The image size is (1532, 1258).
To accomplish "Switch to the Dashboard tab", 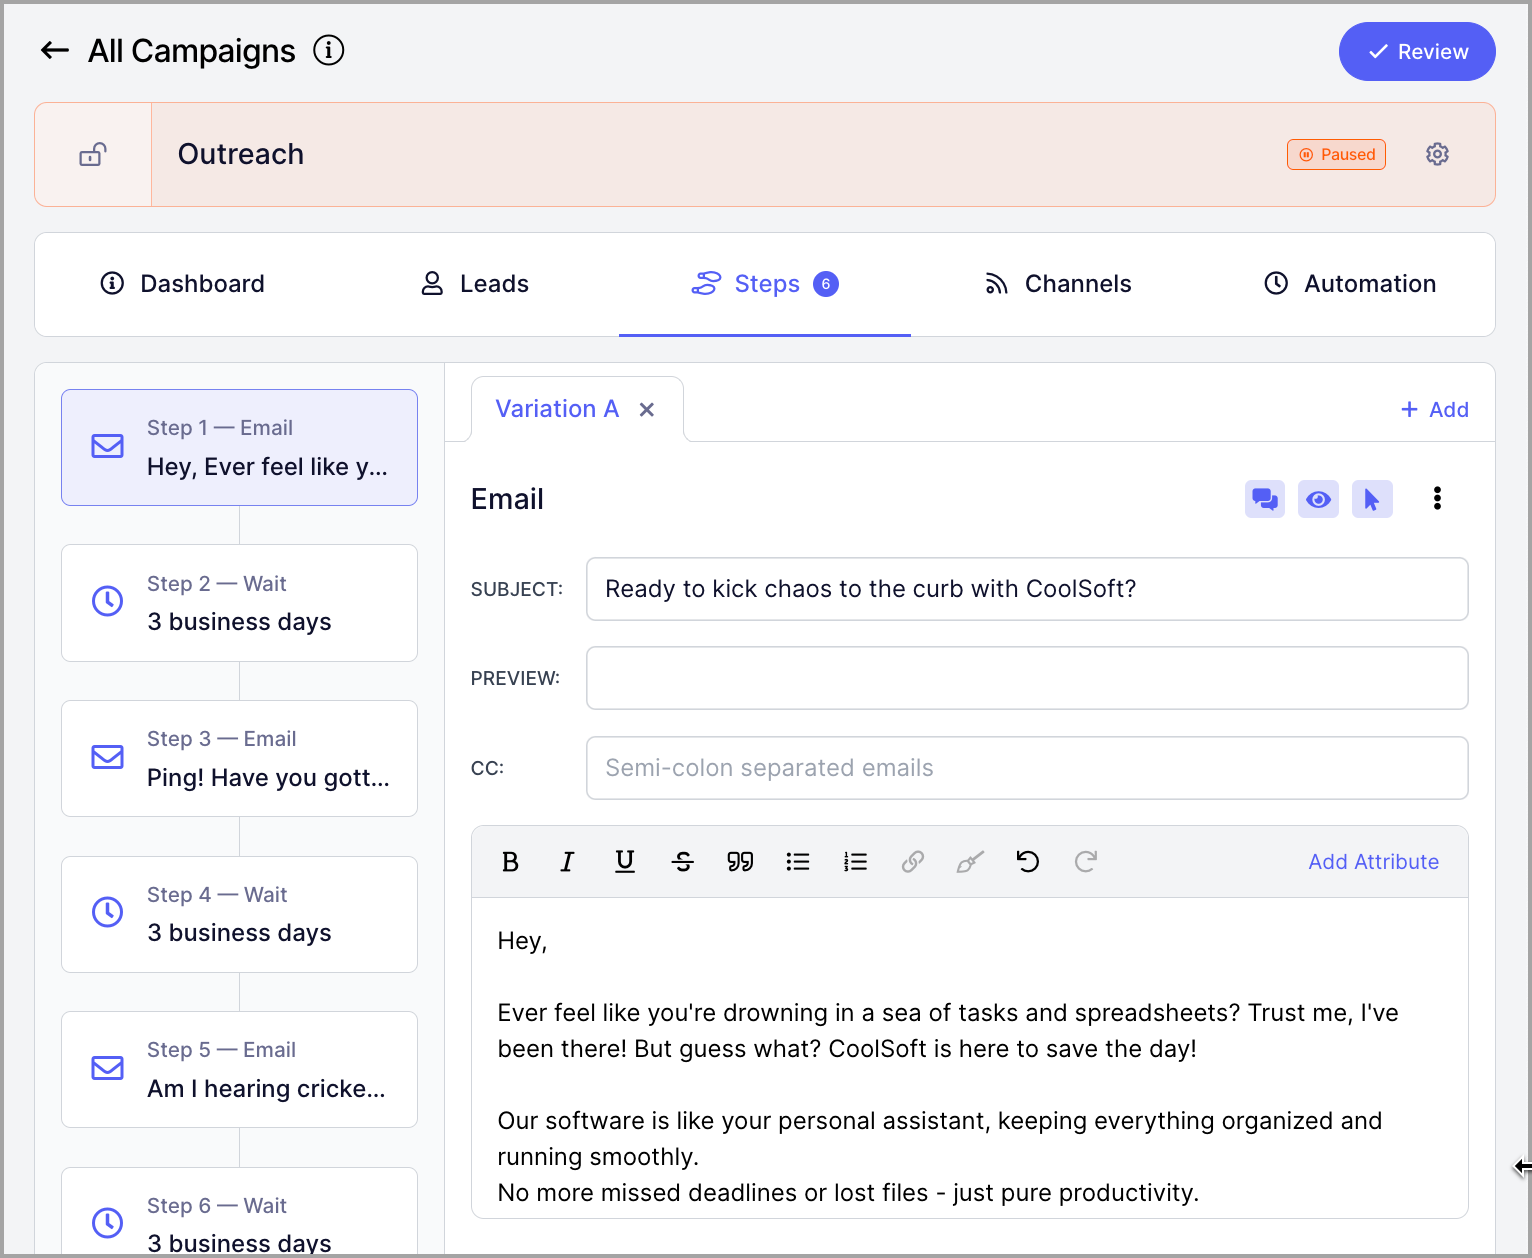I will click(182, 284).
